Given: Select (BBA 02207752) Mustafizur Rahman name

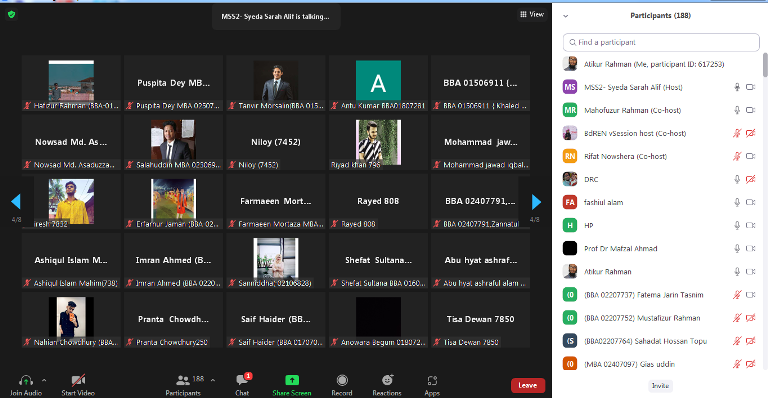Looking at the screenshot, I should coord(642,318).
